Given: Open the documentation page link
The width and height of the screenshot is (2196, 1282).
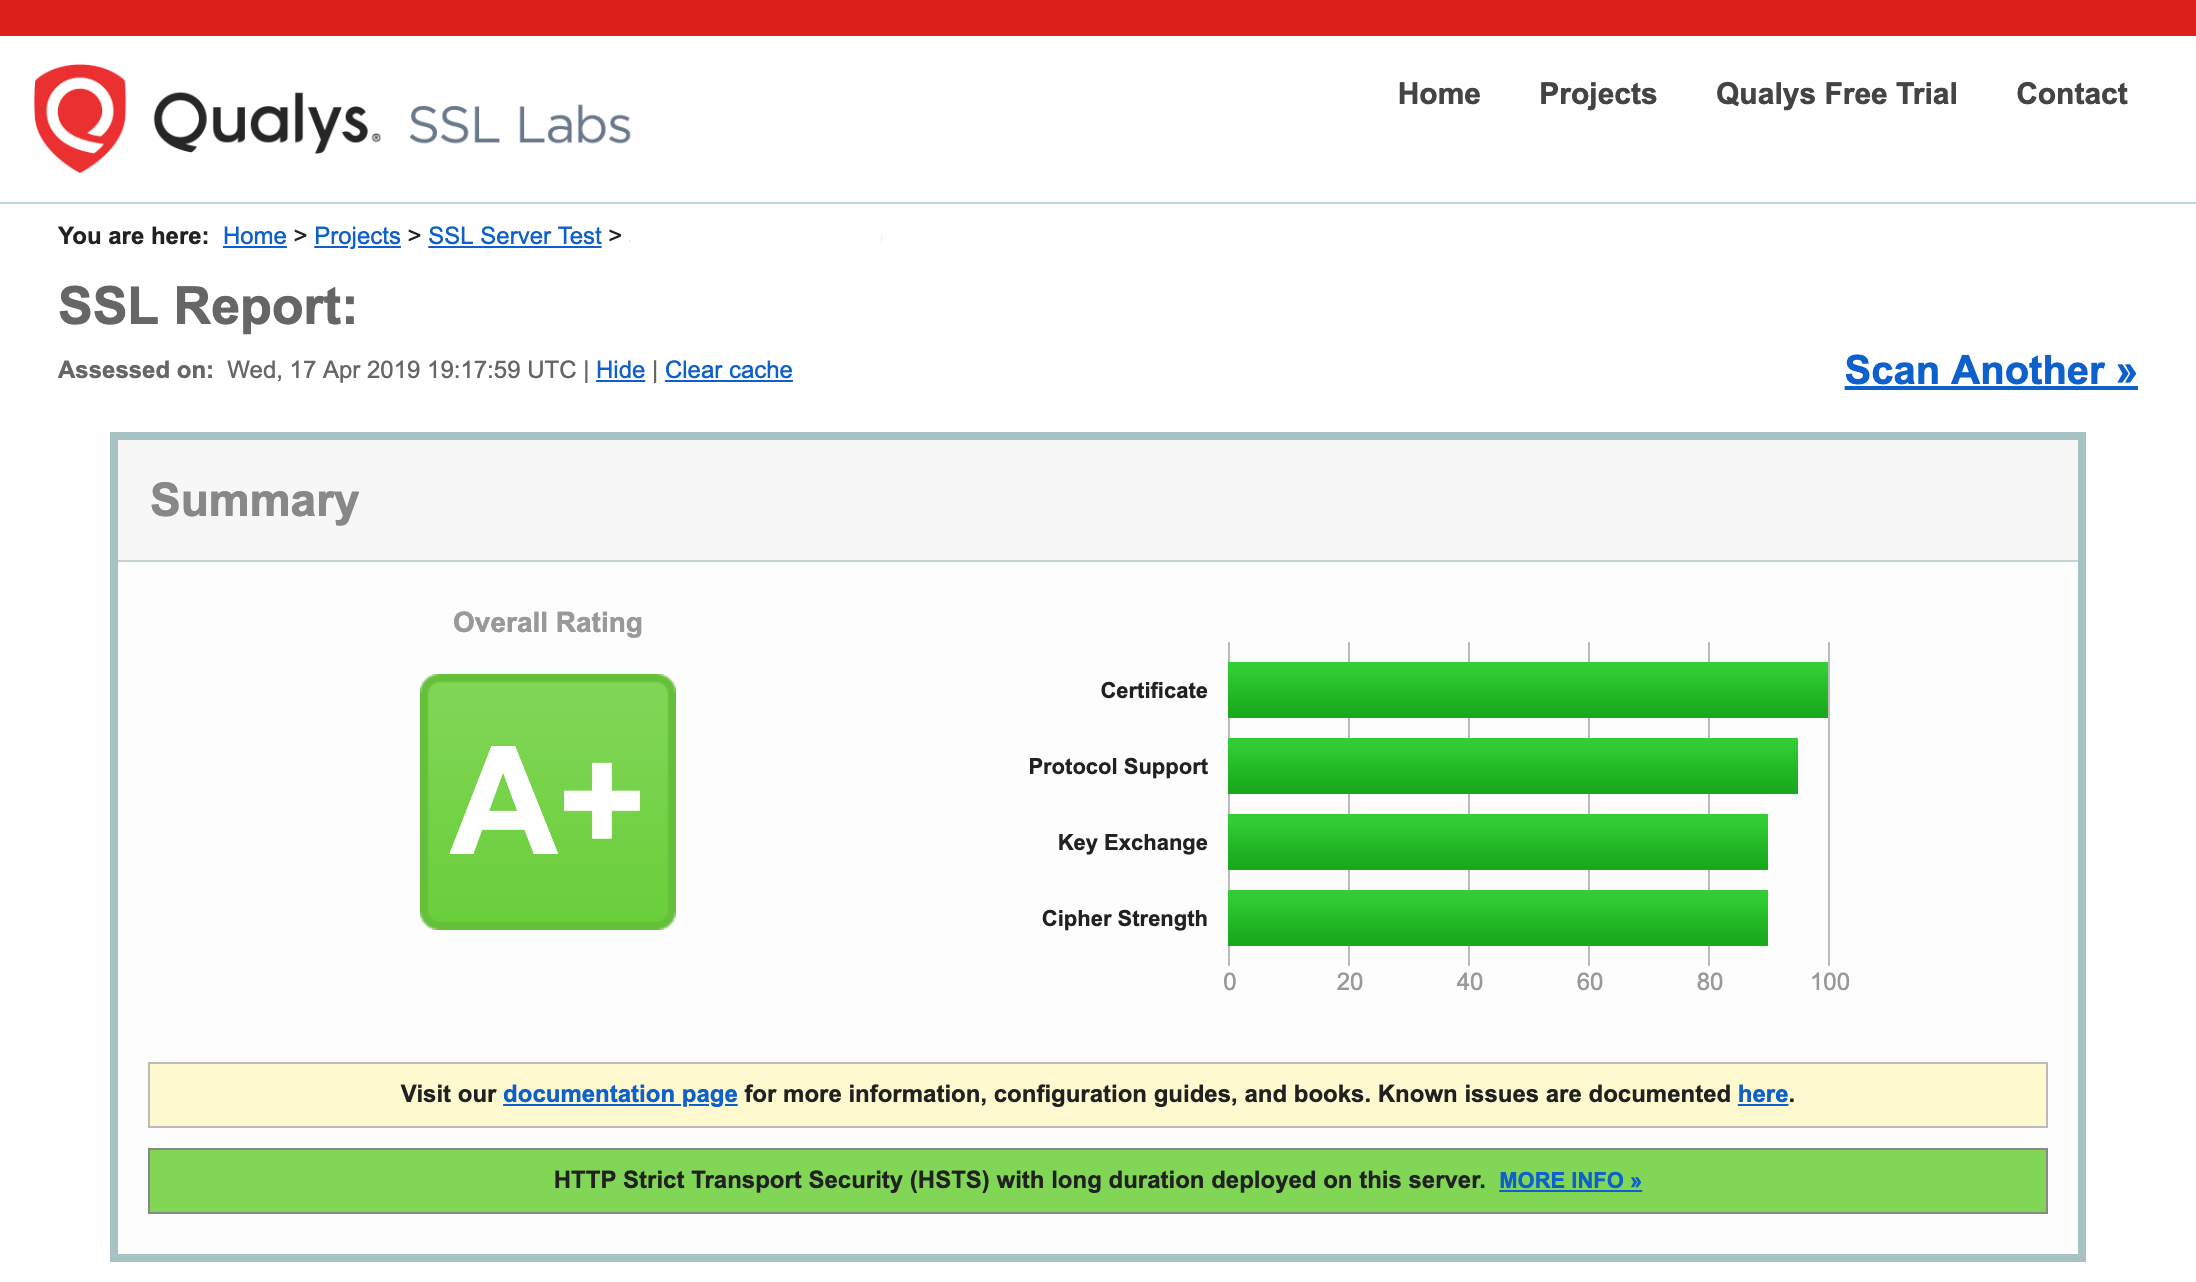Looking at the screenshot, I should point(619,1094).
